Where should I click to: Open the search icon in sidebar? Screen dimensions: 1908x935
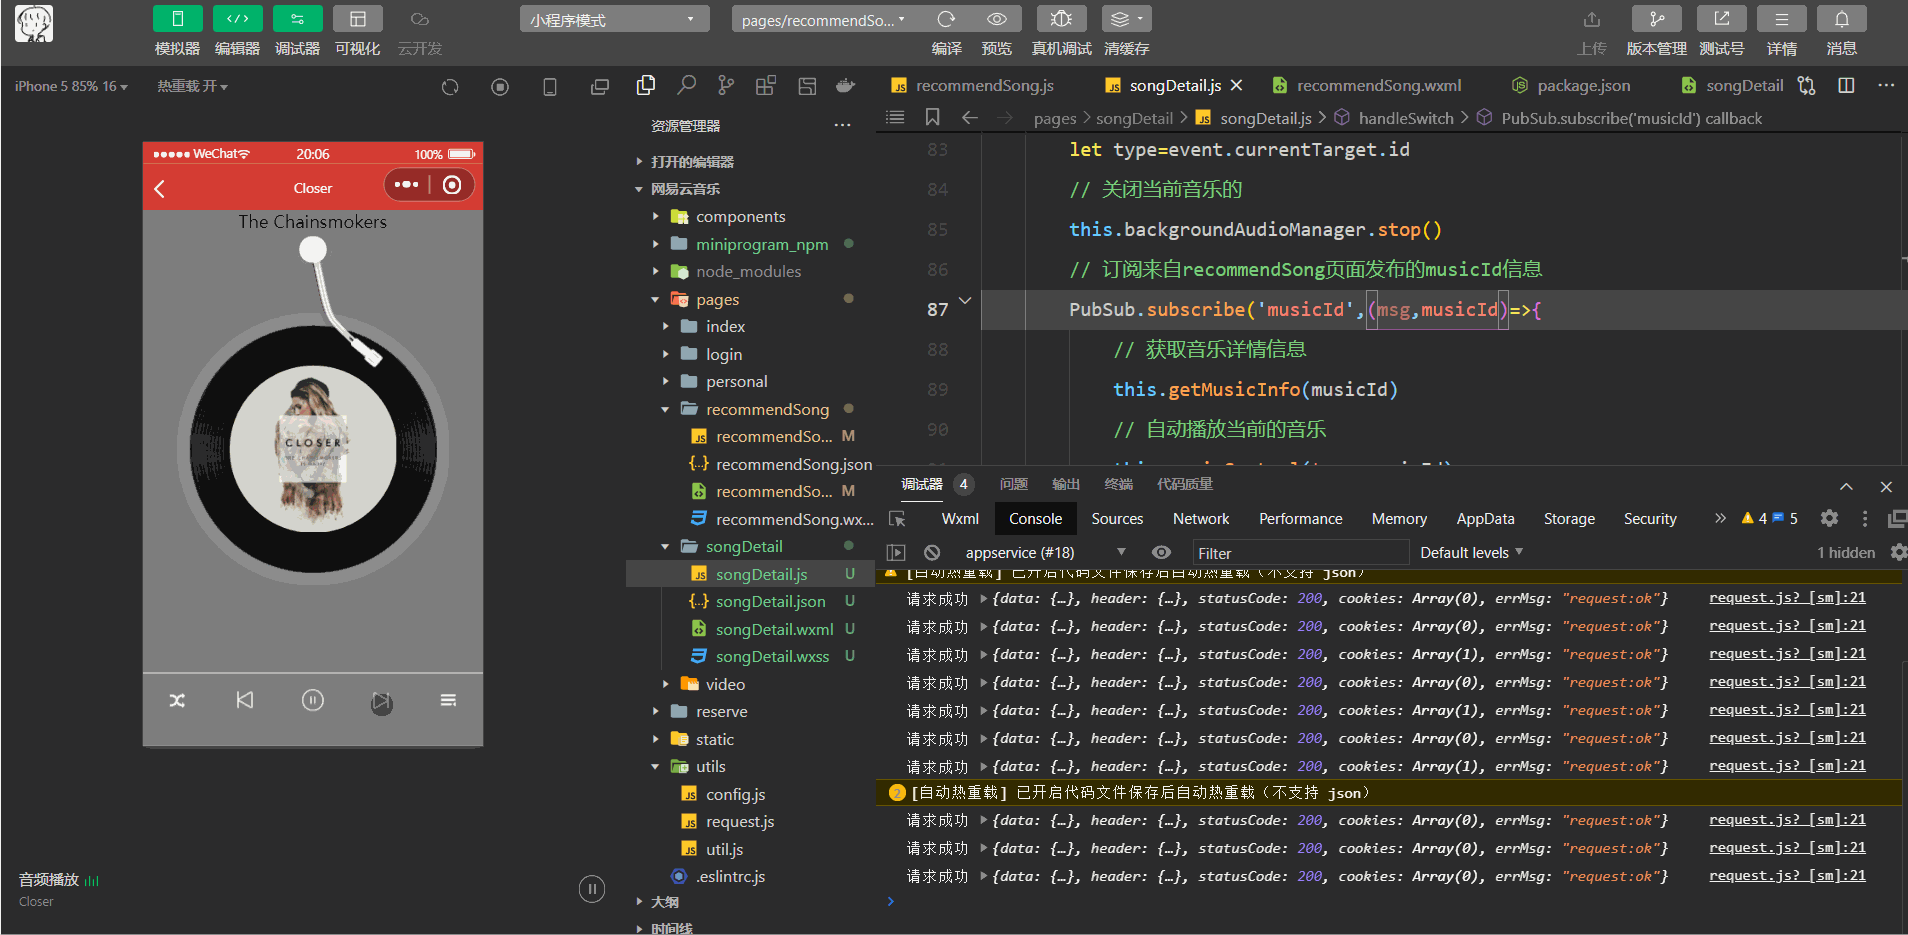[686, 86]
